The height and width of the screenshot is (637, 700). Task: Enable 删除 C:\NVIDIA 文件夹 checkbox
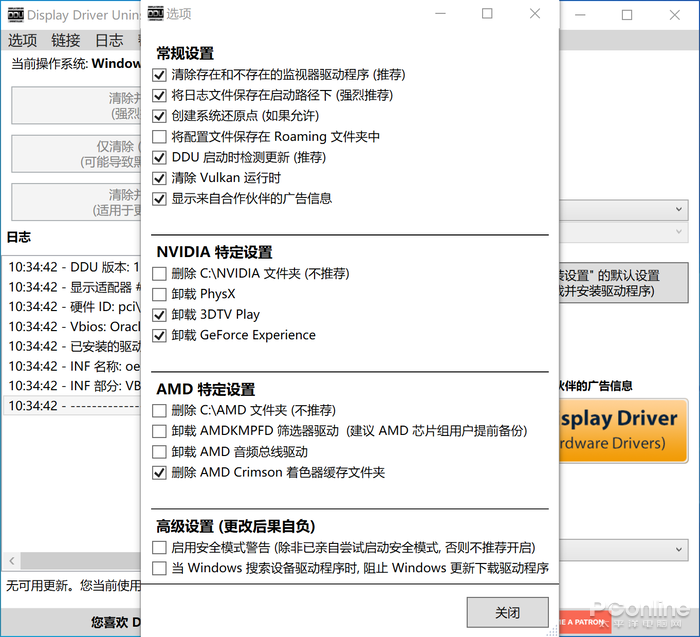click(x=159, y=274)
